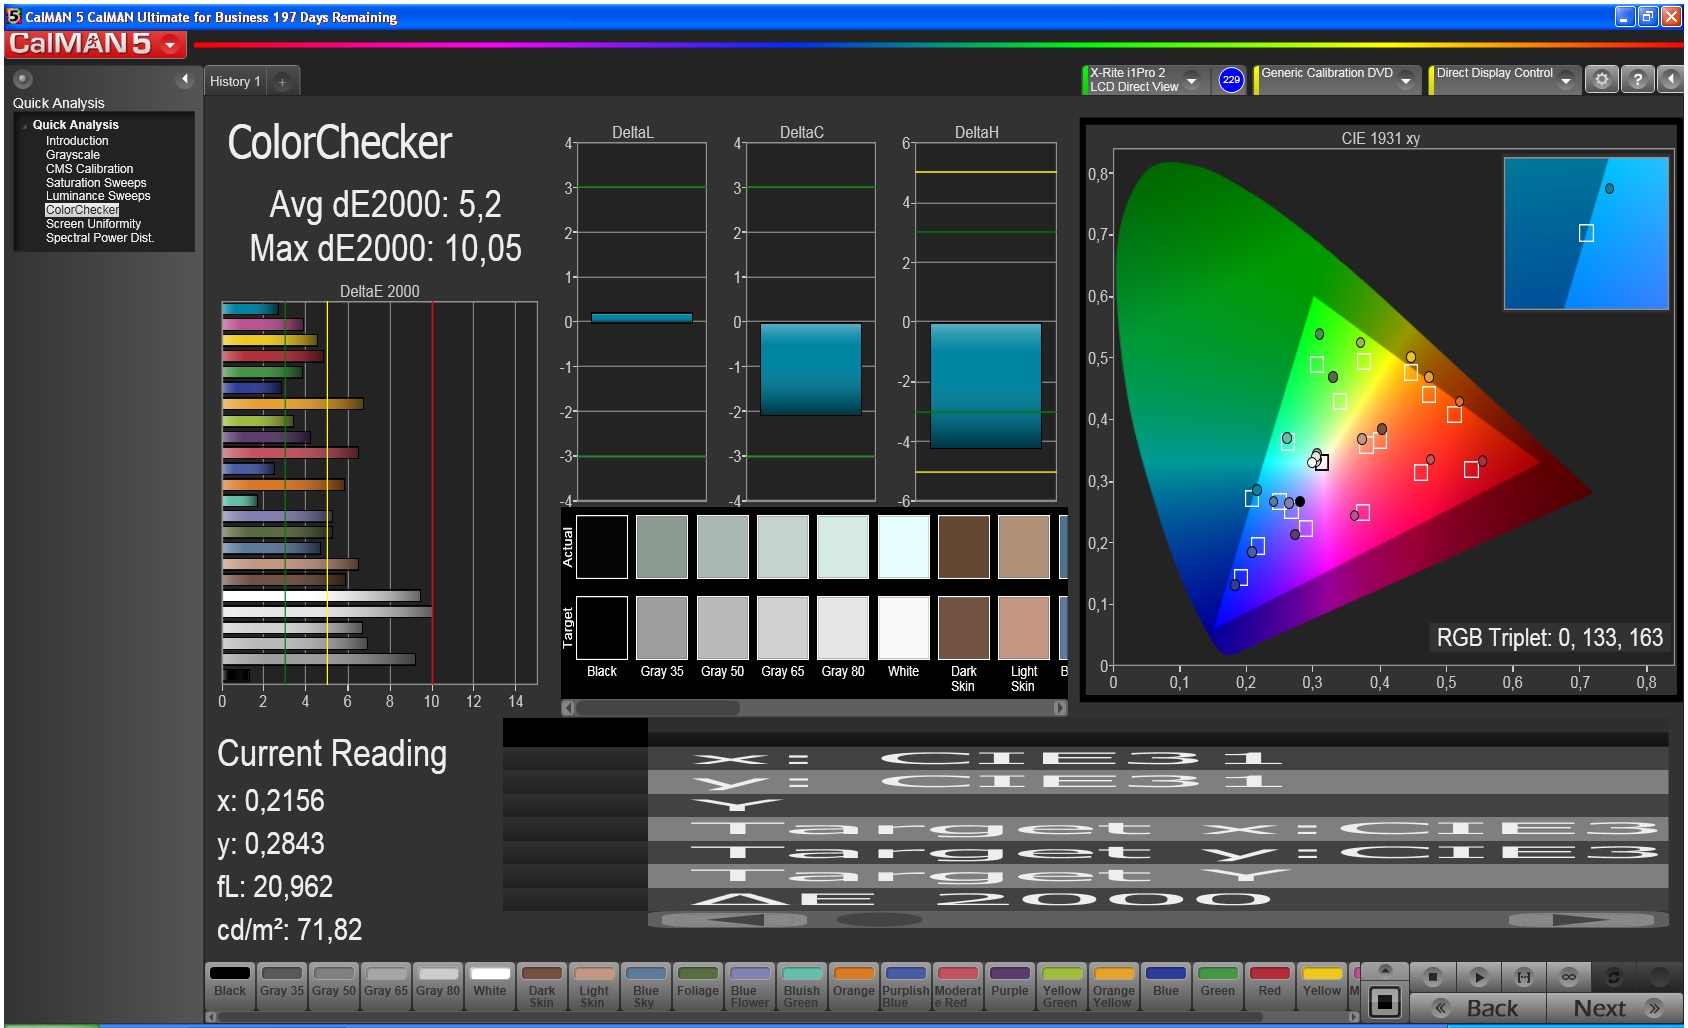This screenshot has width=1688, height=1028.
Task: Open the Direct Display Control dropdown
Action: pos(1566,80)
